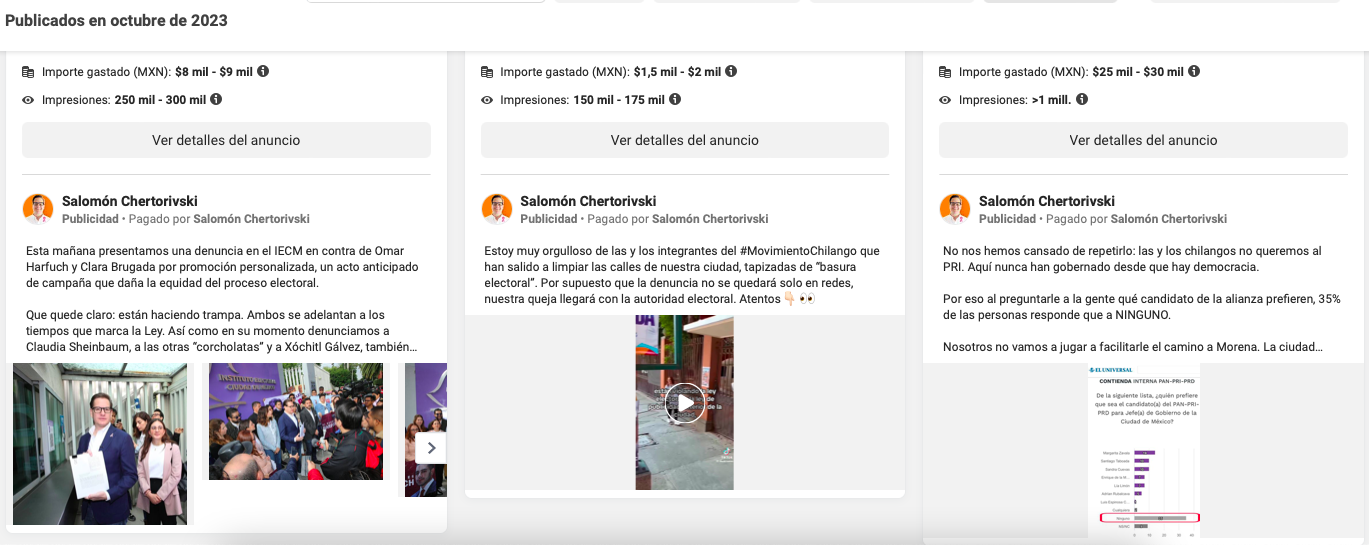This screenshot has width=1369, height=545.
Task: Advance the photo carousel with right arrow
Action: (431, 448)
